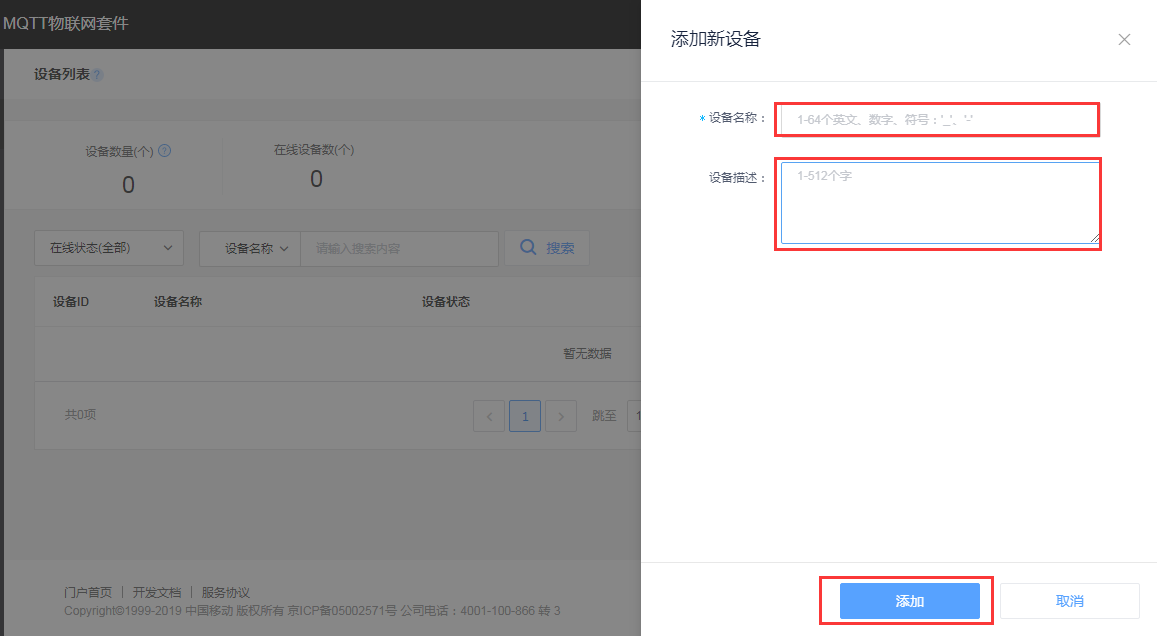Click the 设备状态 column header
The image size is (1157, 636).
click(446, 302)
